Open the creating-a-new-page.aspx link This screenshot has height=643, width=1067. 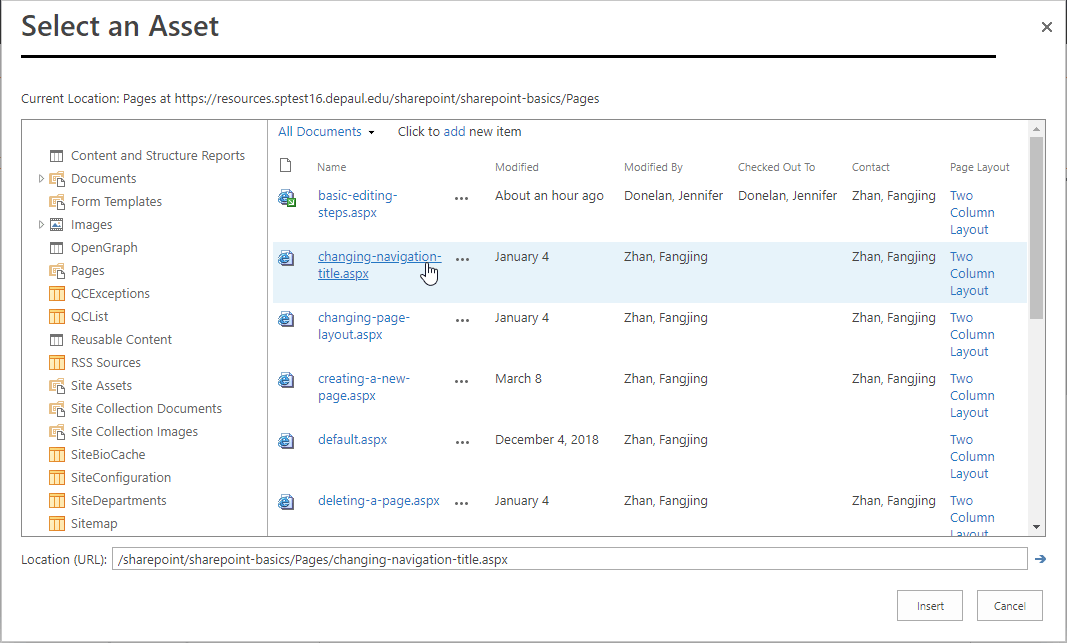pos(363,387)
